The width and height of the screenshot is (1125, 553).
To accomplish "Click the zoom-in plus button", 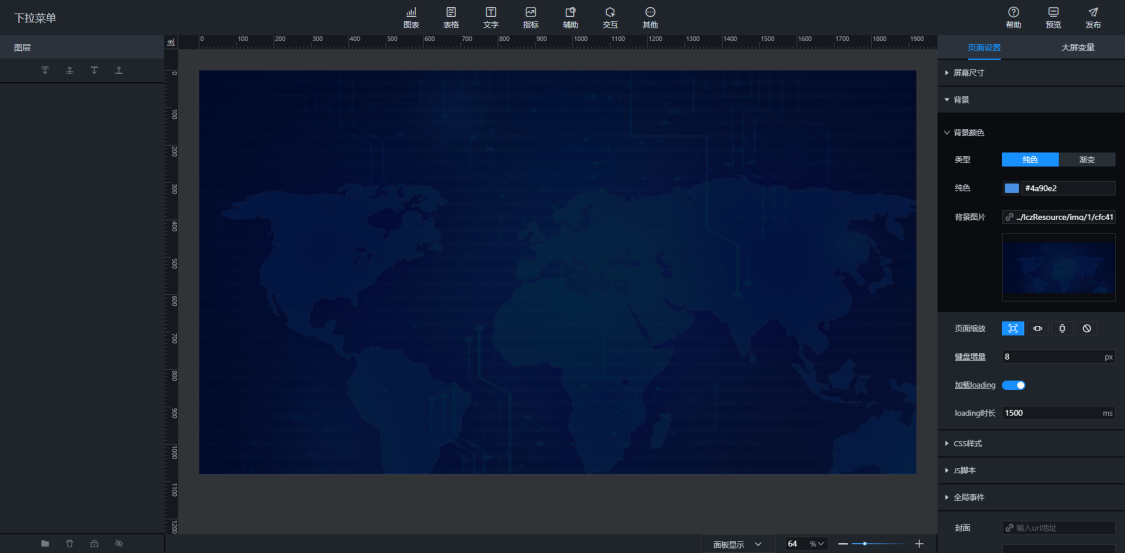I will [x=919, y=544].
